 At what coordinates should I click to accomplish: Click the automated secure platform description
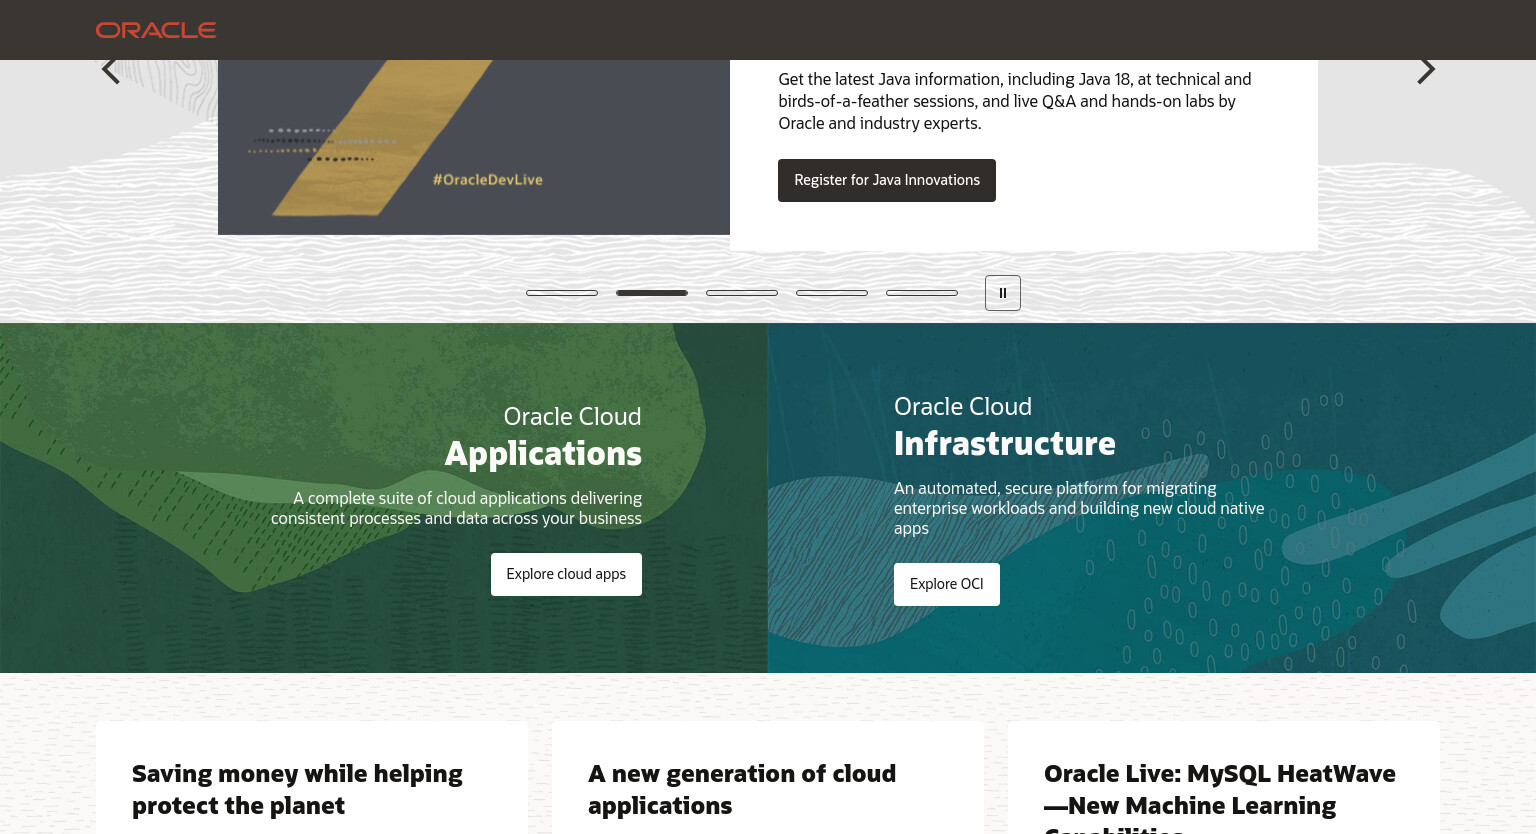tap(1079, 508)
